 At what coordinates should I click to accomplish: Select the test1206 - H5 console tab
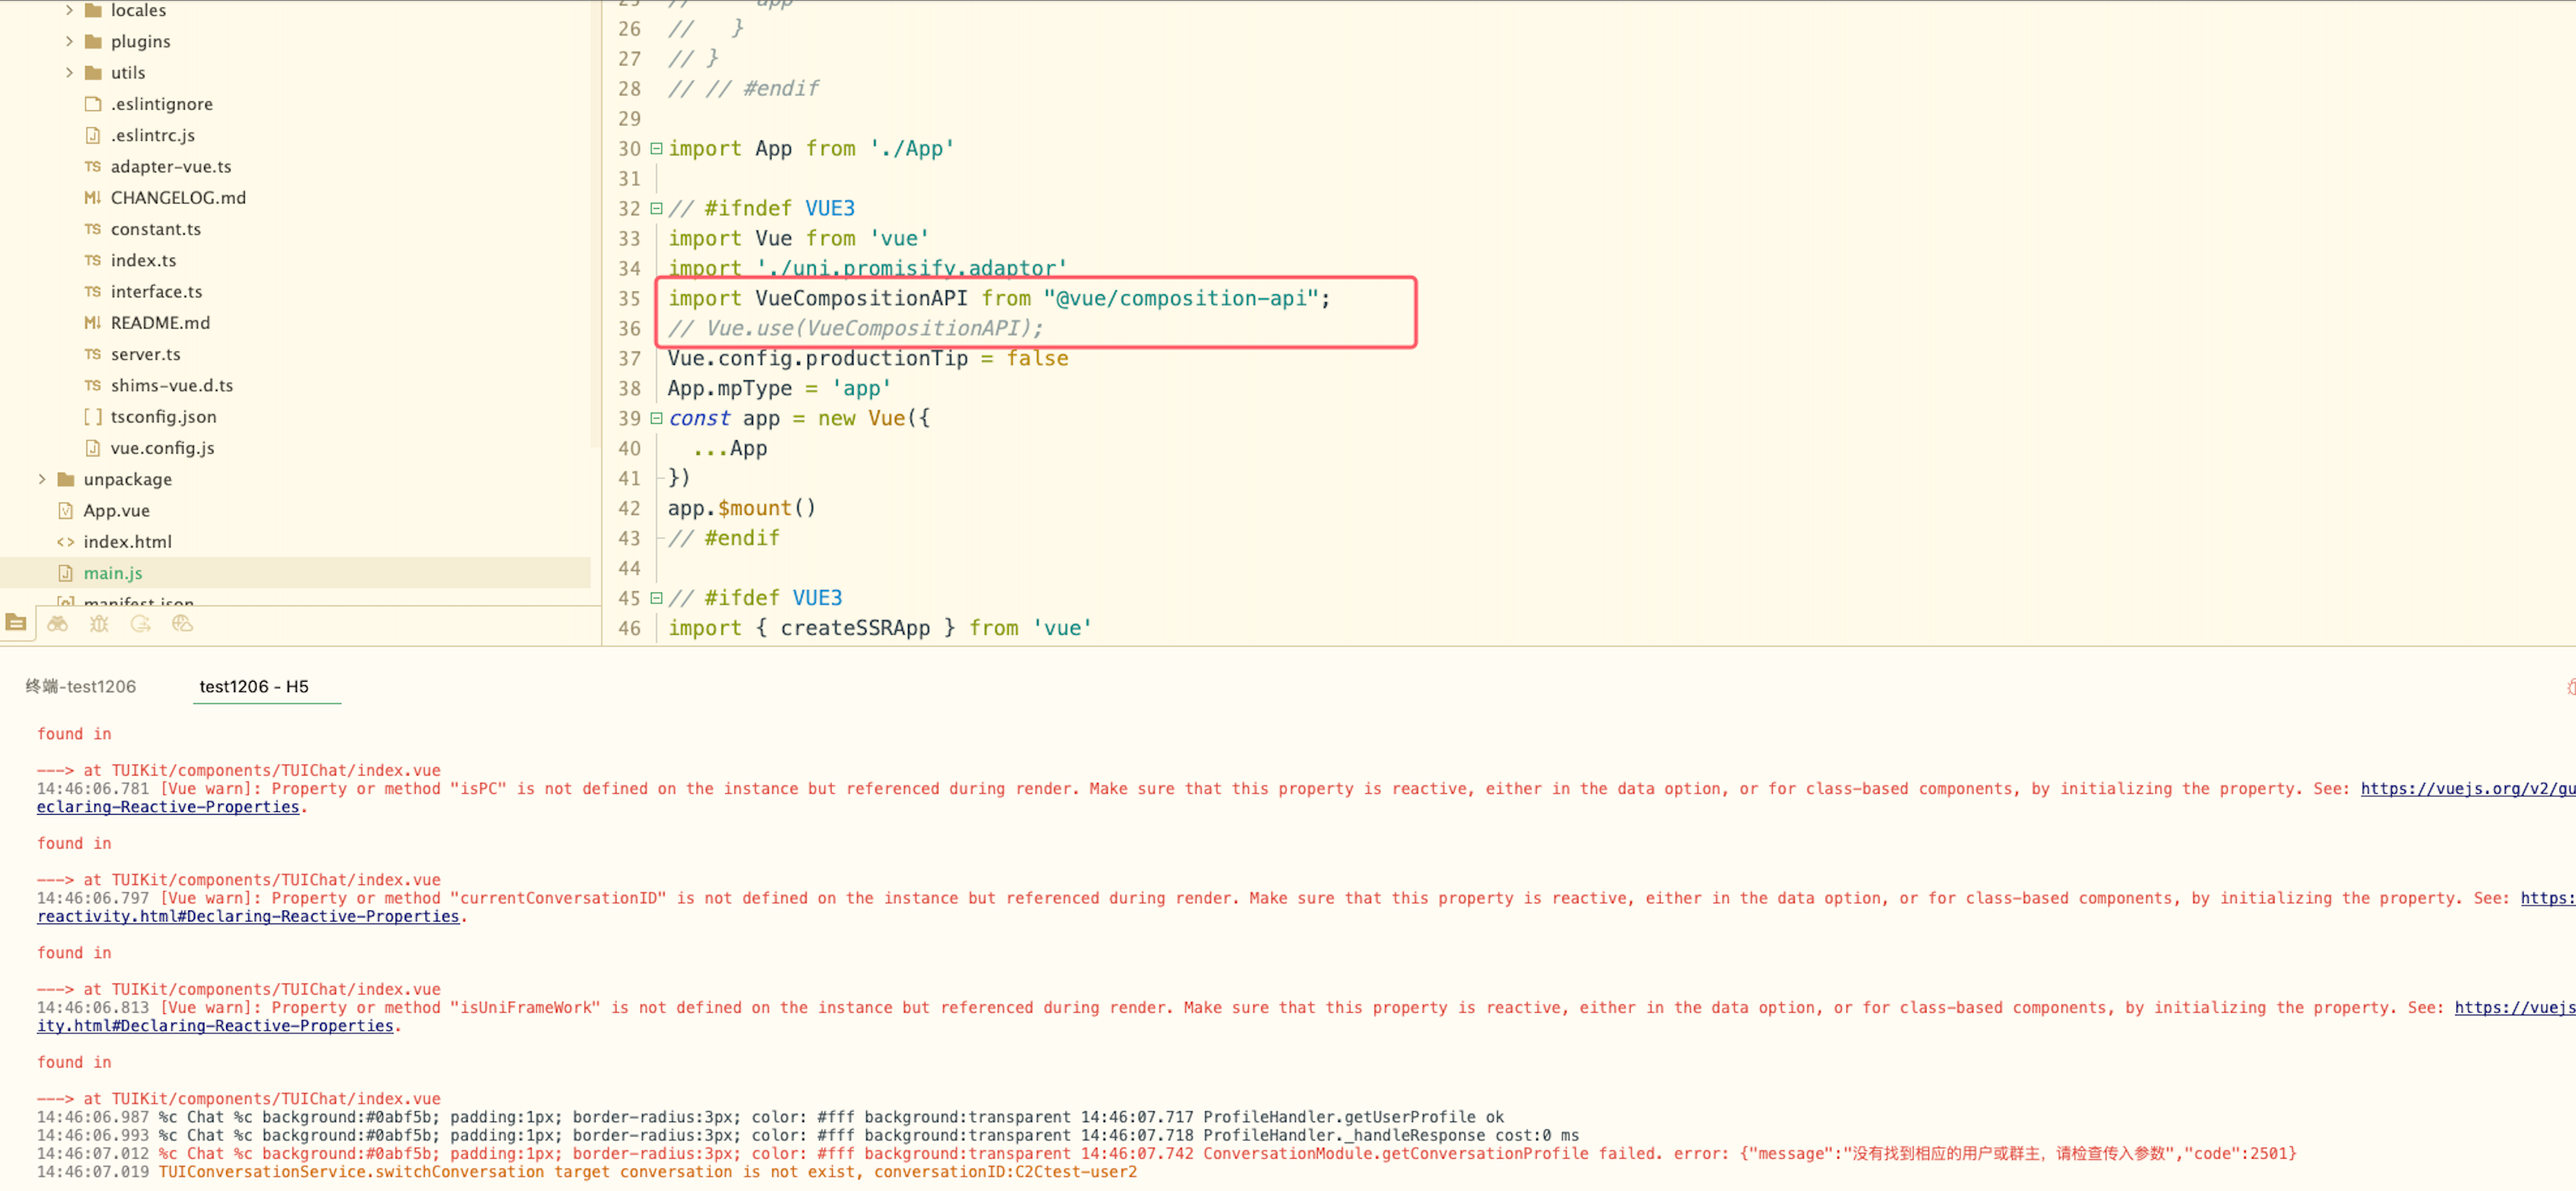[x=254, y=686]
